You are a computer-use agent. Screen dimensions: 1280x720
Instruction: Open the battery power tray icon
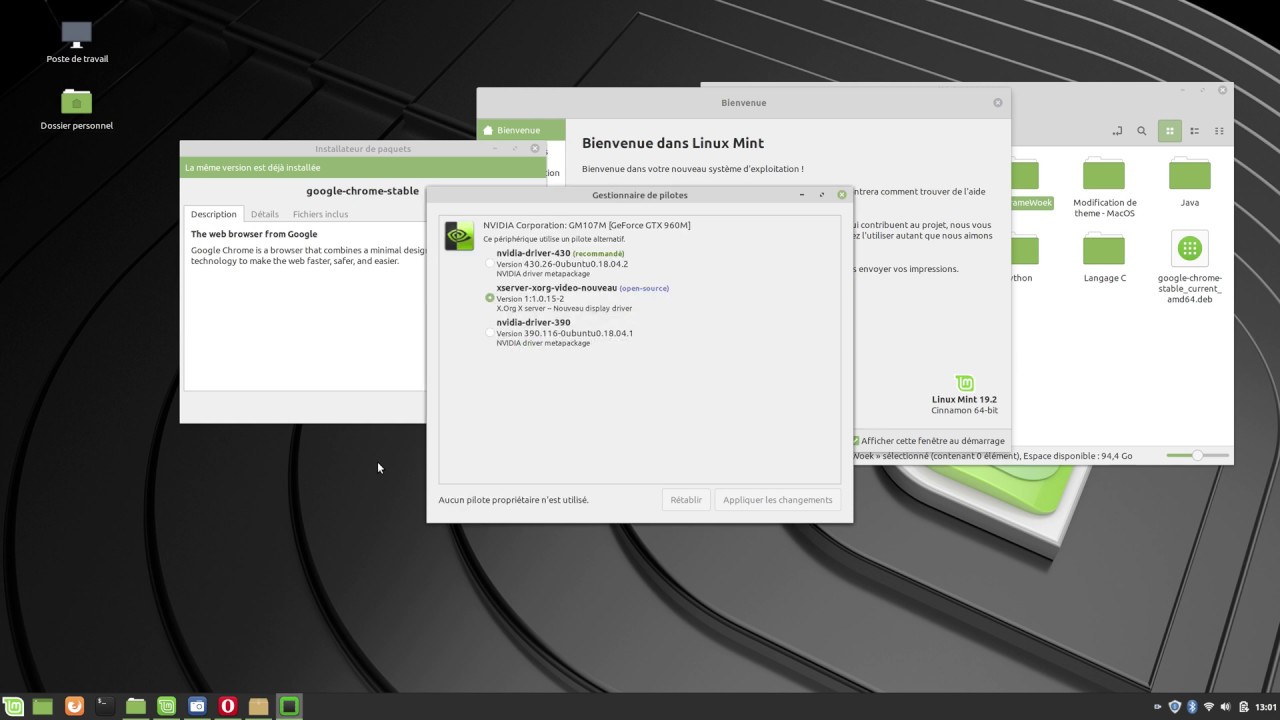(x=1242, y=707)
